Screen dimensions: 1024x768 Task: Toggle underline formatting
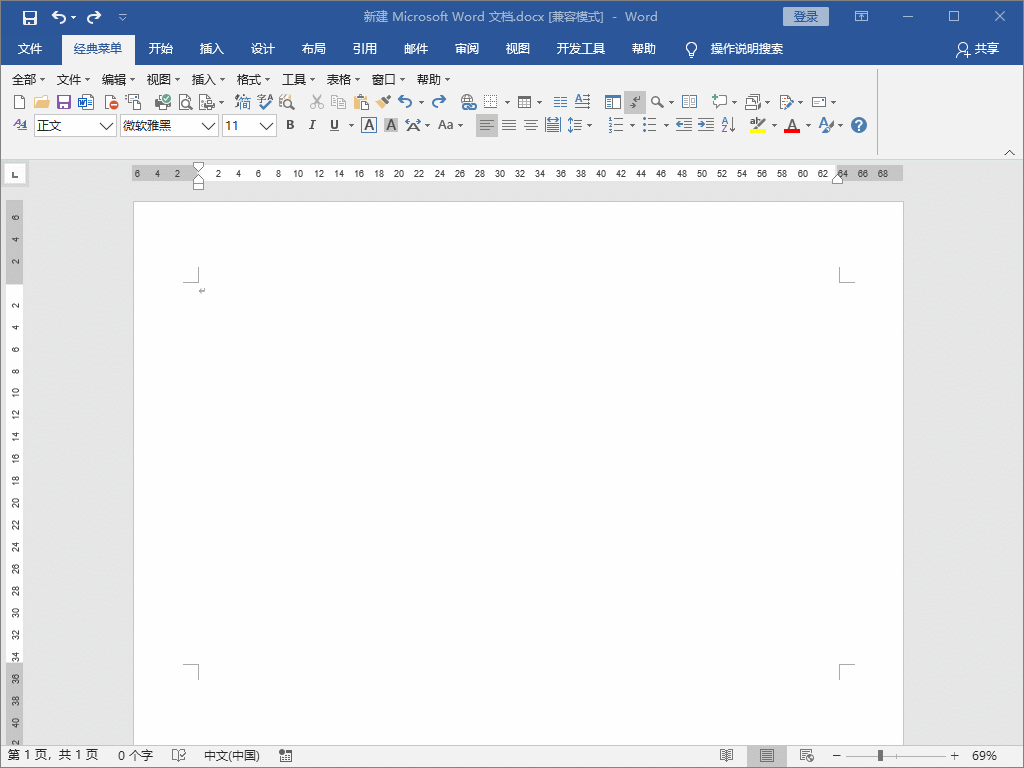tap(334, 125)
